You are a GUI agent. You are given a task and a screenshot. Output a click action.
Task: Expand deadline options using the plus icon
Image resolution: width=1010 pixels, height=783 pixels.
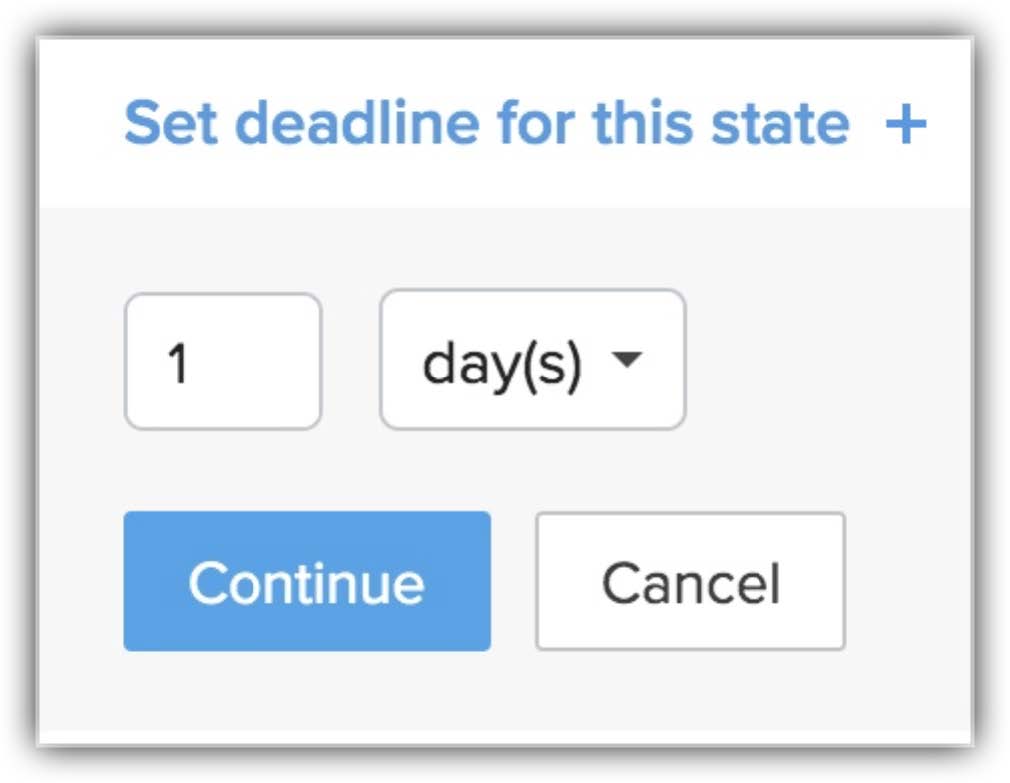coord(905,126)
